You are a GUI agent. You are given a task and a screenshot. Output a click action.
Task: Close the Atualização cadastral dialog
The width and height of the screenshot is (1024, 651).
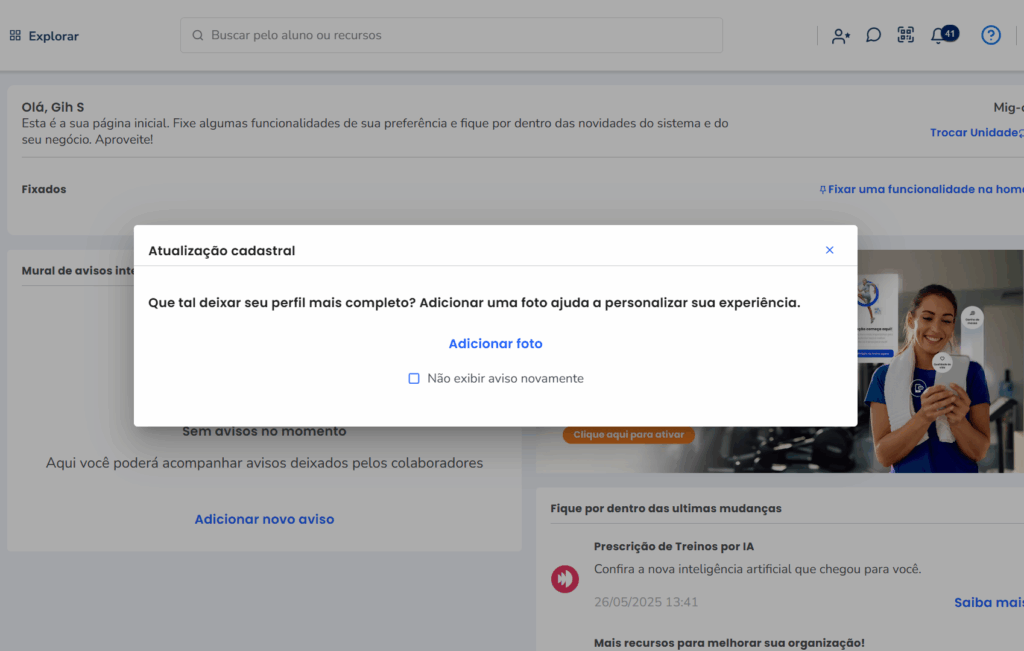click(829, 250)
